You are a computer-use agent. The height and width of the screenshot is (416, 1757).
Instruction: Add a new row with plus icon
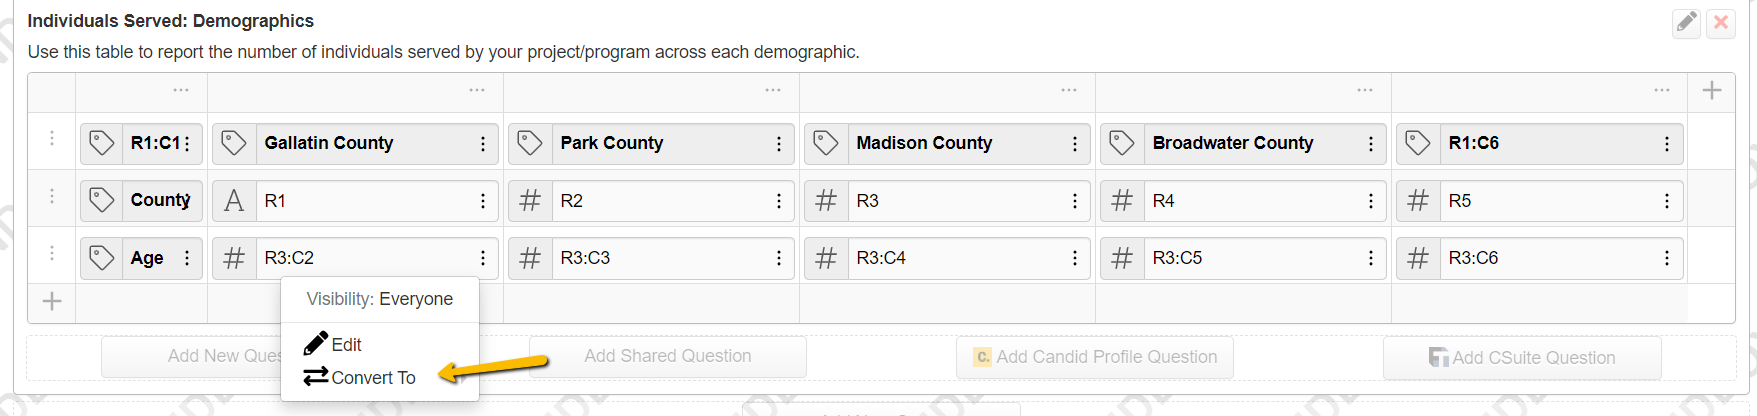pyautogui.click(x=52, y=301)
